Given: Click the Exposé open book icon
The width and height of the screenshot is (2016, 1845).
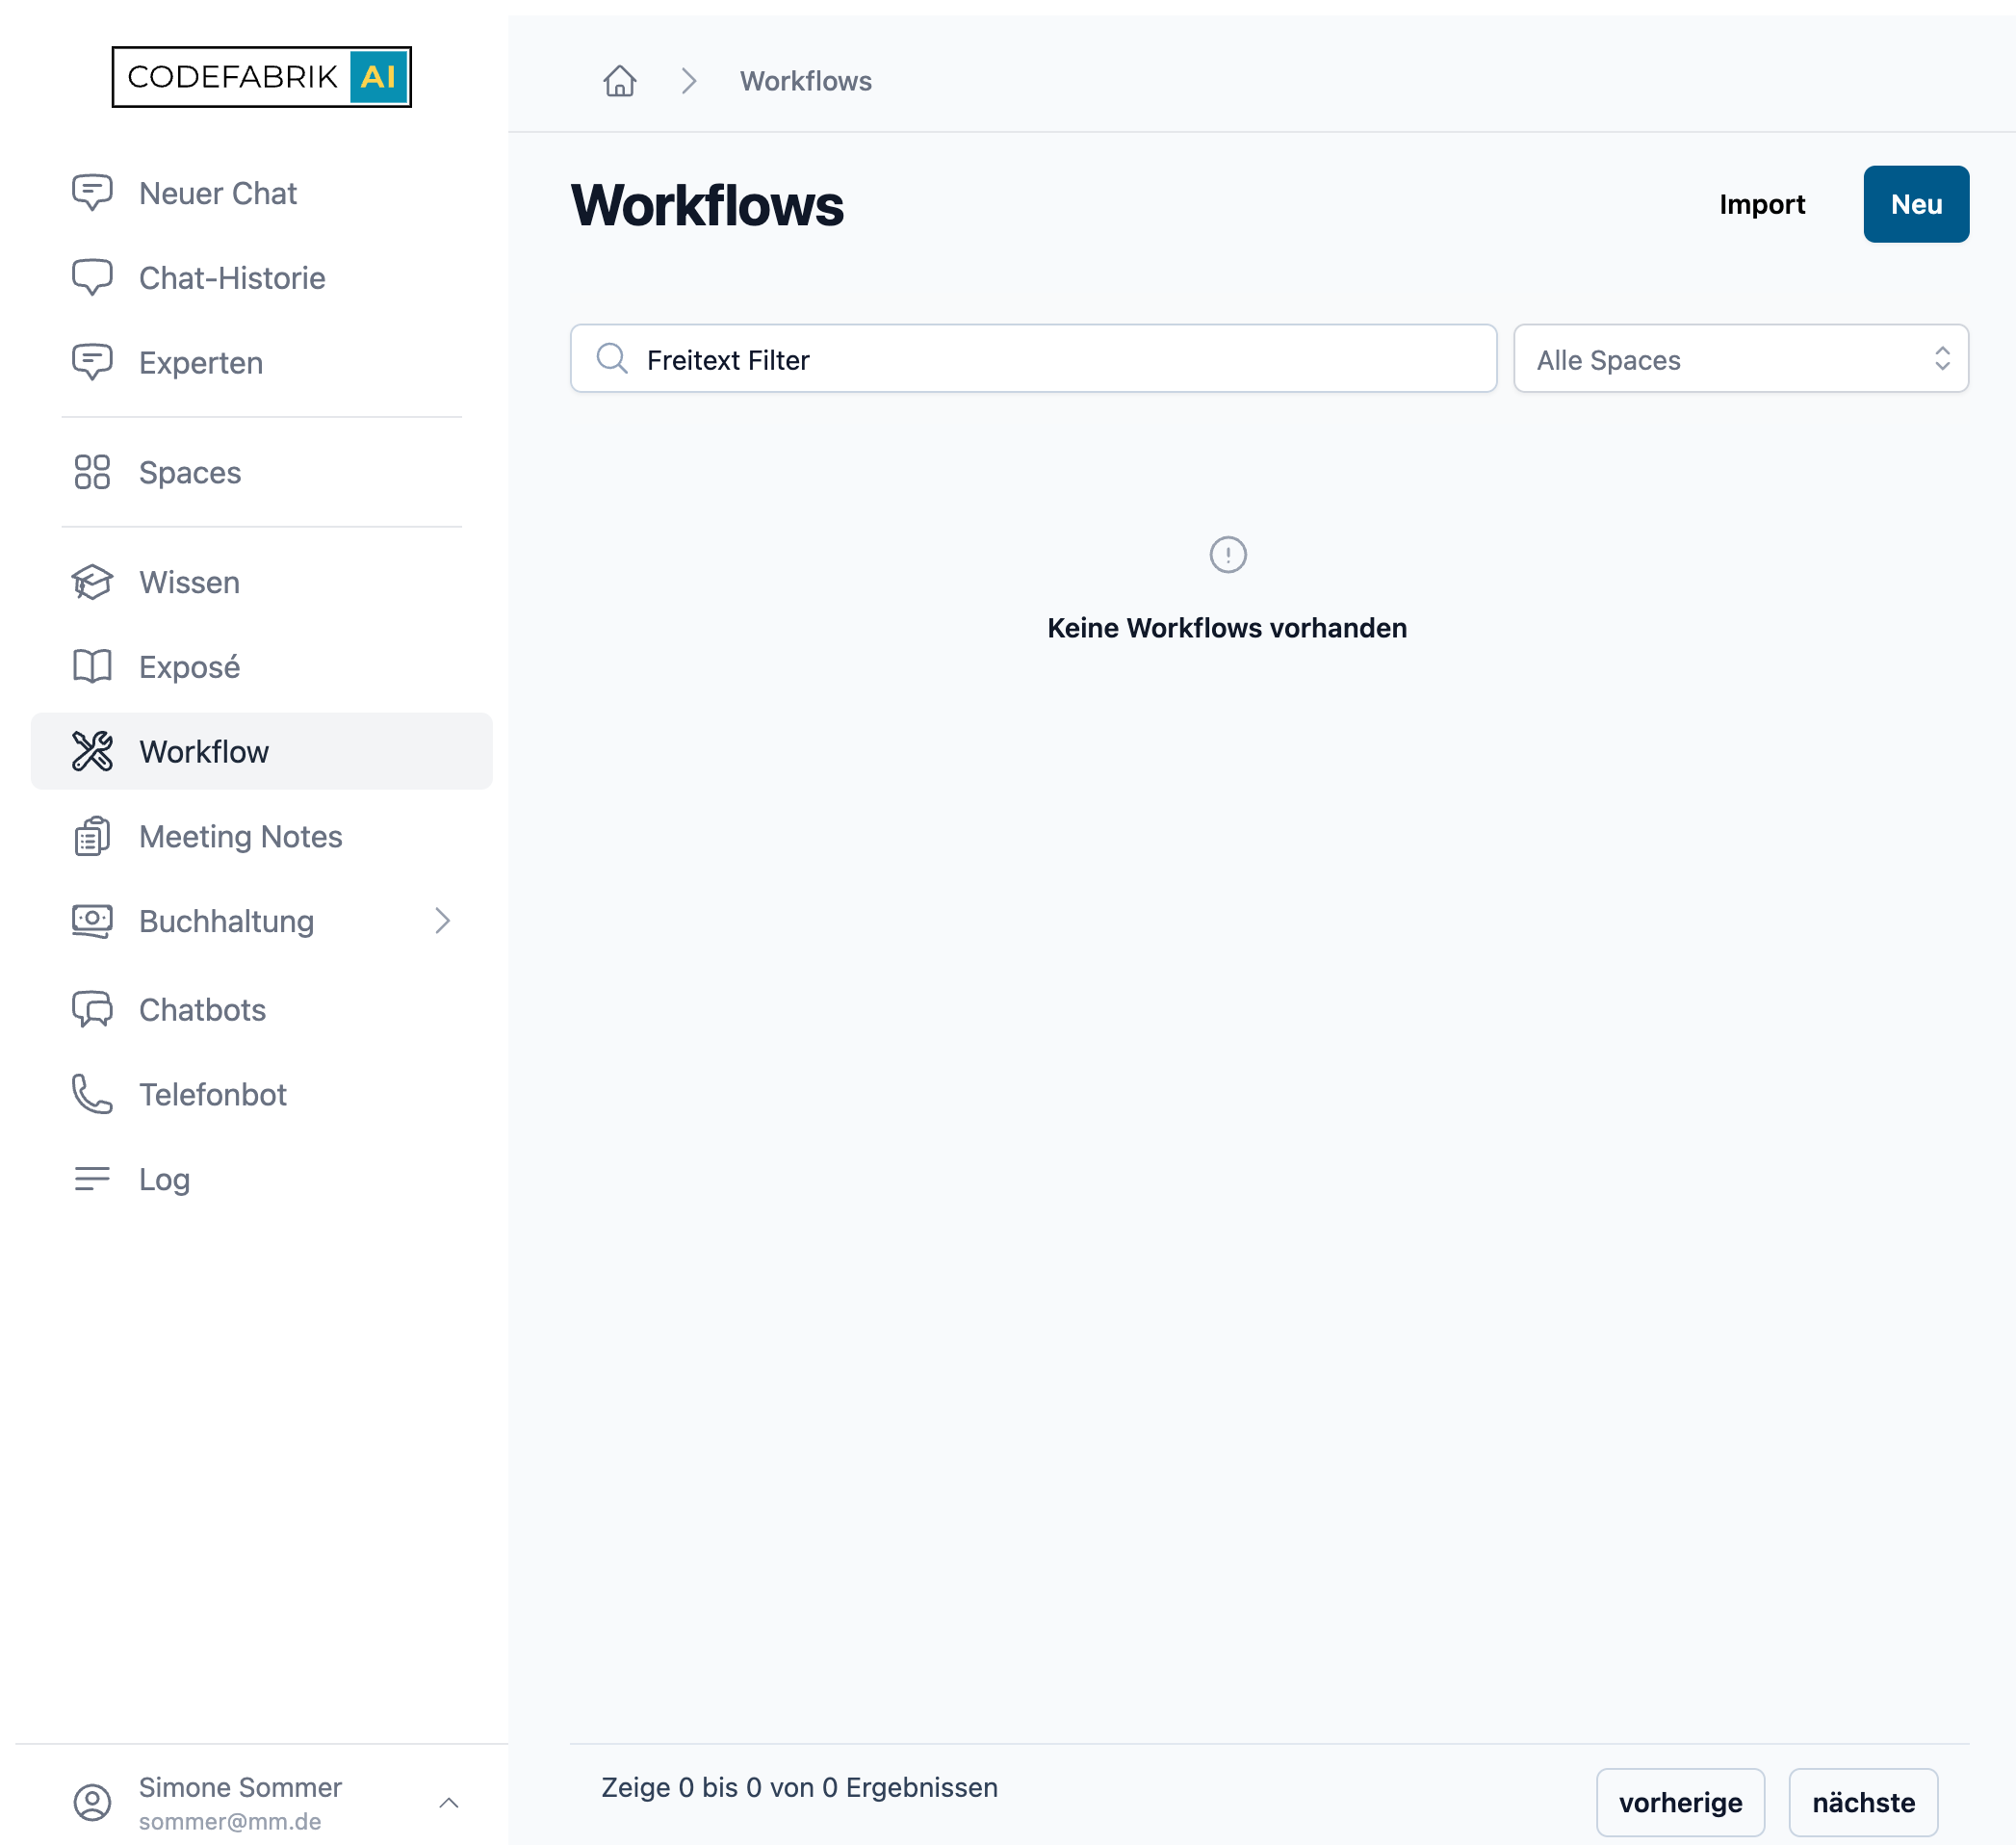Looking at the screenshot, I should (92, 666).
